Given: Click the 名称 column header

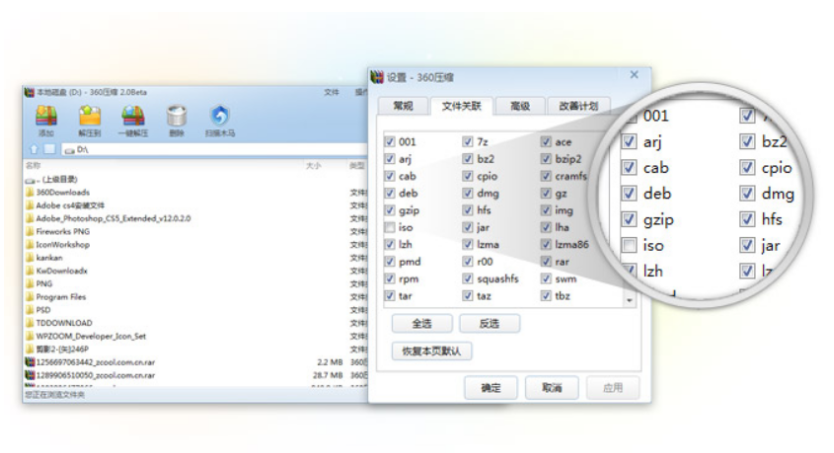Looking at the screenshot, I should tap(33, 166).
